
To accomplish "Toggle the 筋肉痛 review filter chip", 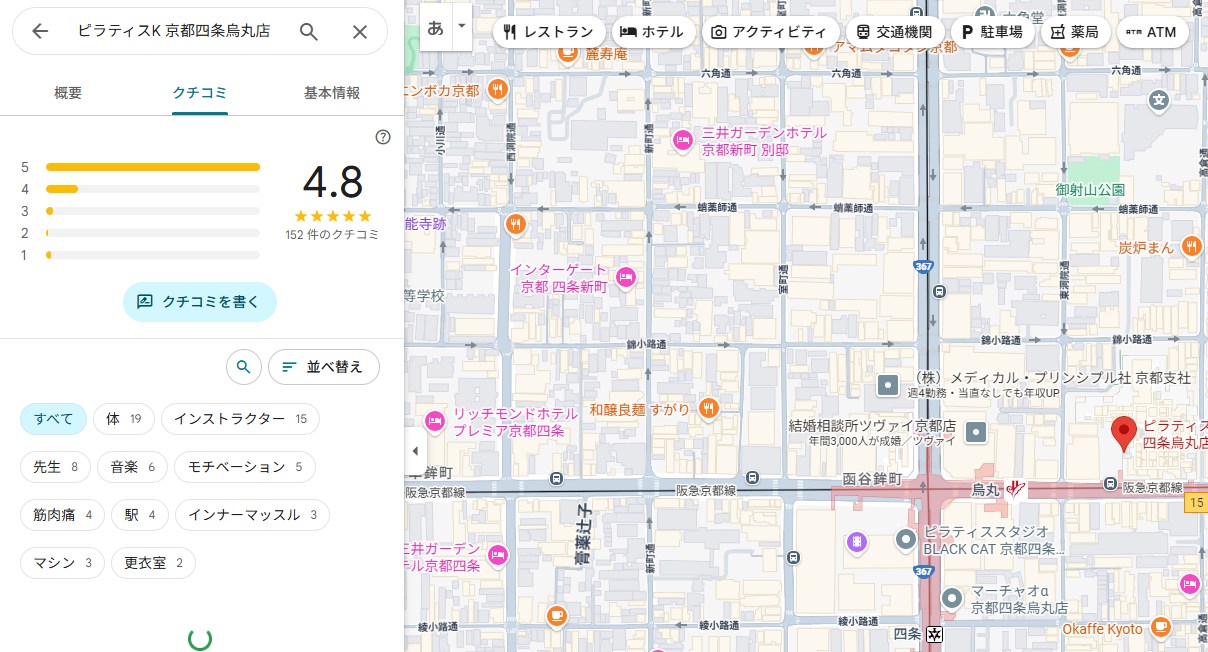I will [x=62, y=515].
